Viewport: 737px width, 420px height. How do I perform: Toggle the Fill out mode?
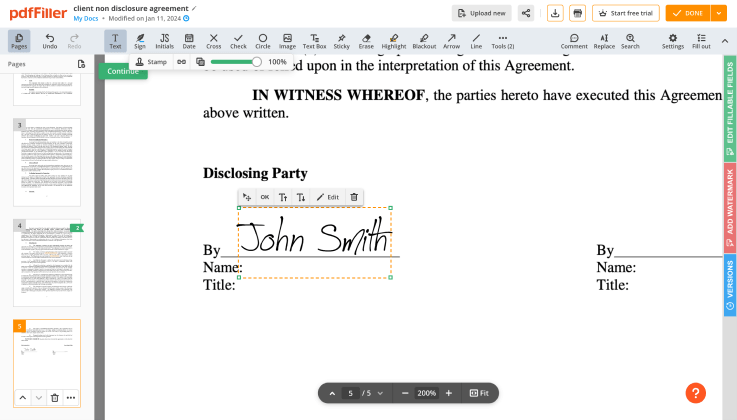tap(701, 41)
